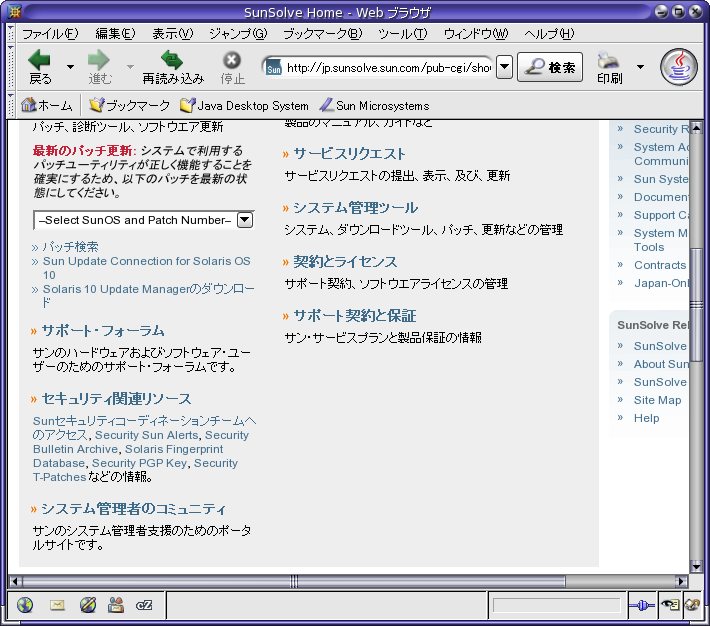This screenshot has width=710, height=626.
Task: Click the horizontal scrollbar left arrow
Action: (14, 581)
